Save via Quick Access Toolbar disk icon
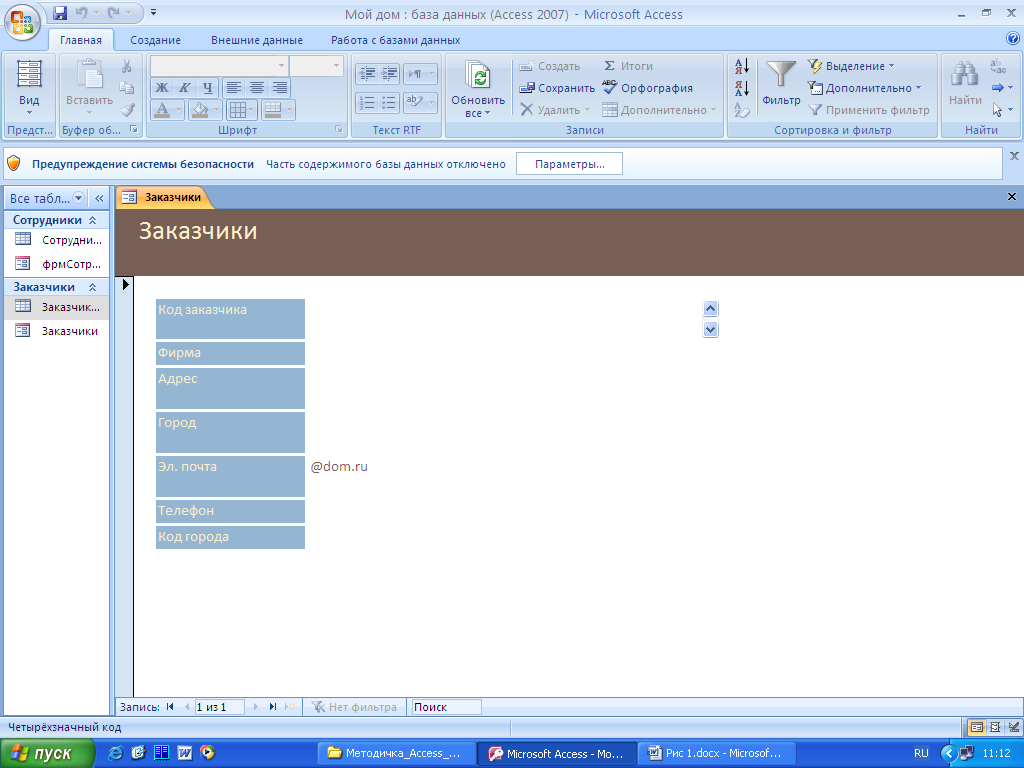The height and width of the screenshot is (768, 1024). (60, 12)
